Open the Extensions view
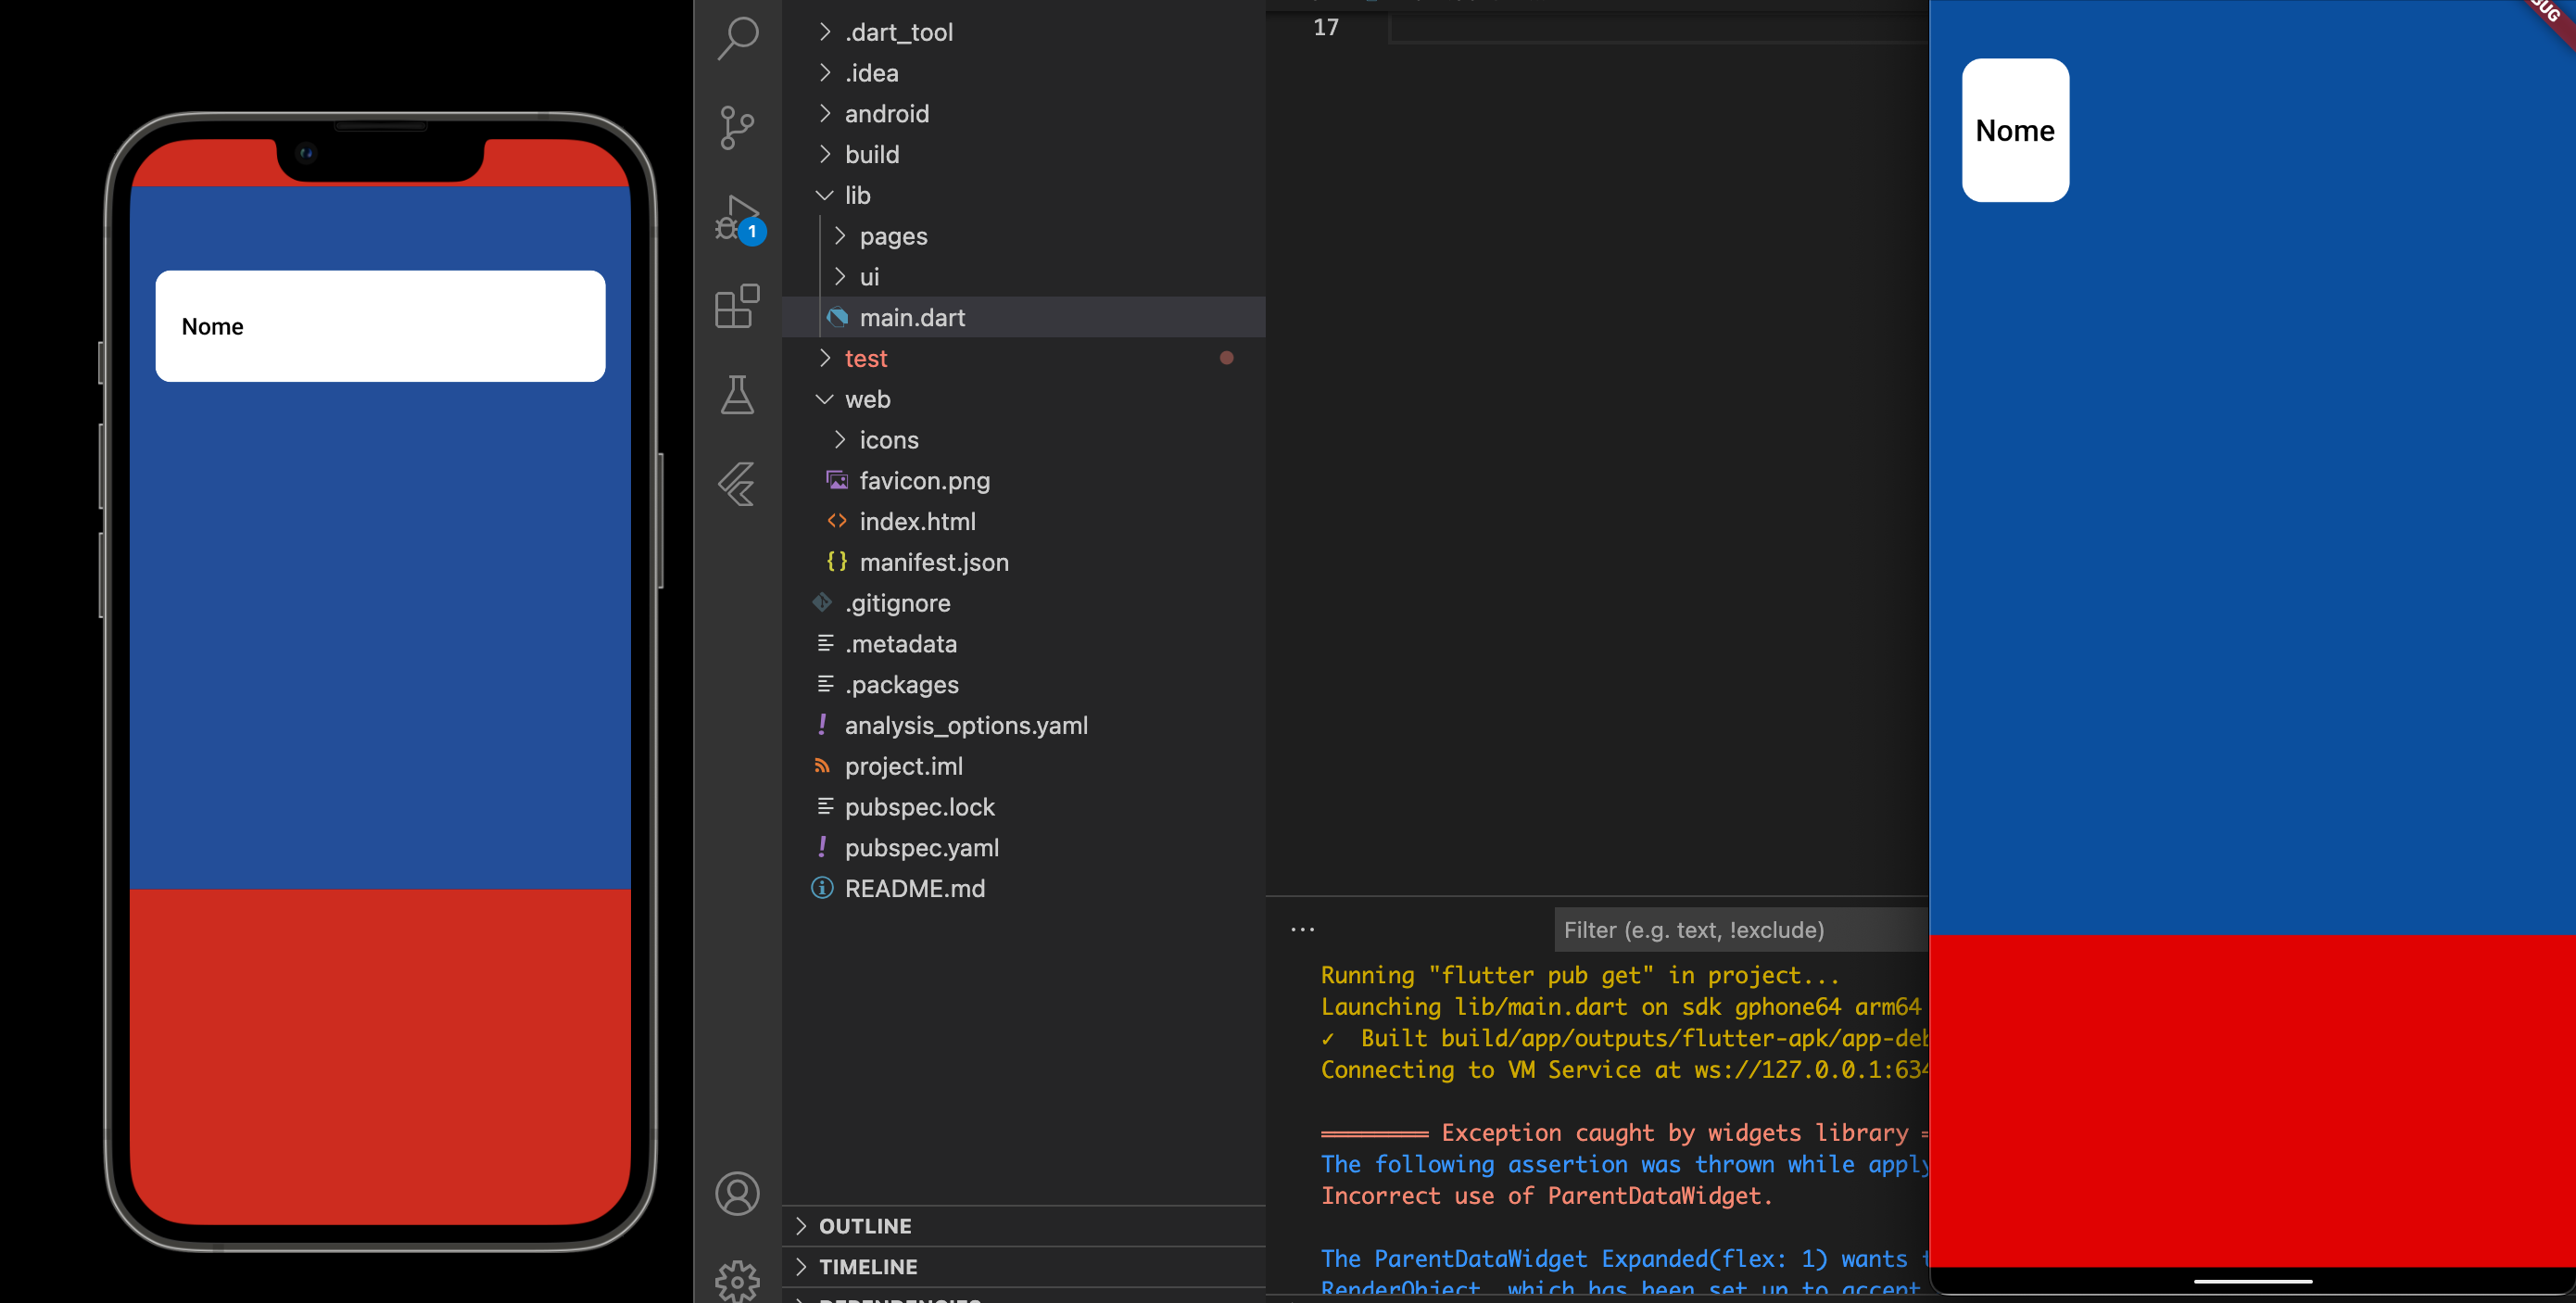The width and height of the screenshot is (2576, 1303). coord(737,307)
